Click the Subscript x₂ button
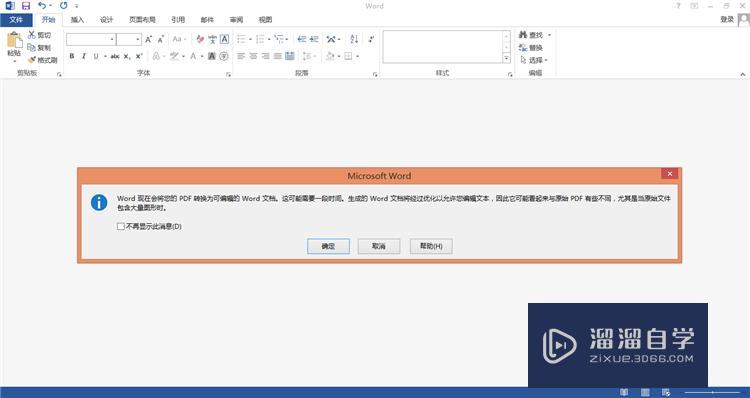This screenshot has width=750, height=398. (127, 56)
